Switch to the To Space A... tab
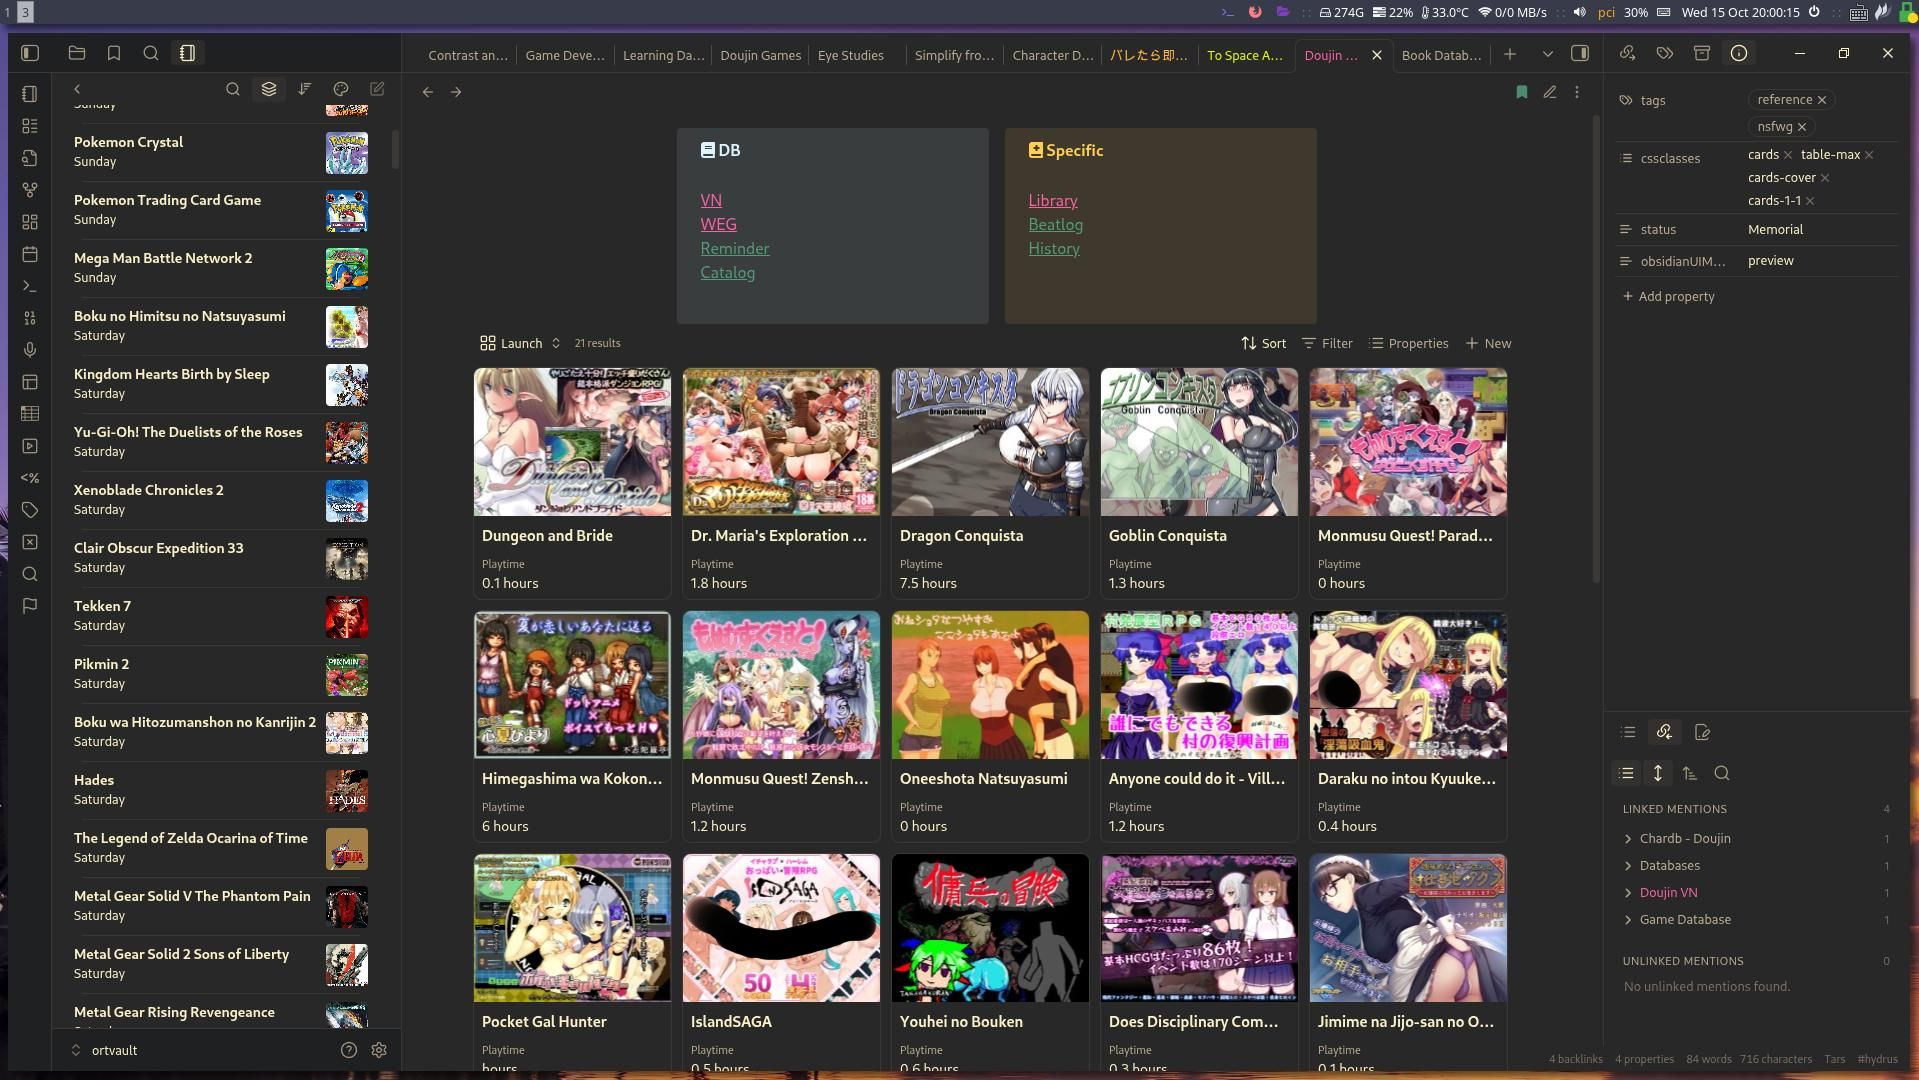The width and height of the screenshot is (1919, 1080). pyautogui.click(x=1244, y=55)
